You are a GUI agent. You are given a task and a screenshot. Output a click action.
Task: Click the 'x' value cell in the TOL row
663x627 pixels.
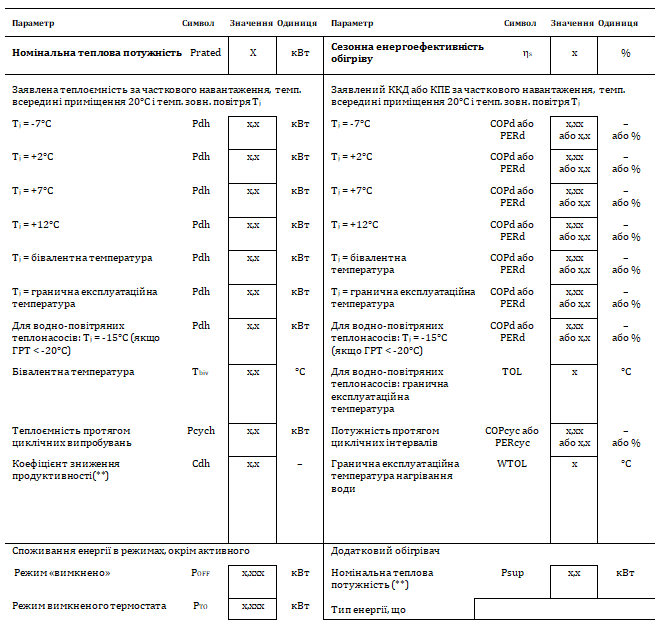point(574,394)
